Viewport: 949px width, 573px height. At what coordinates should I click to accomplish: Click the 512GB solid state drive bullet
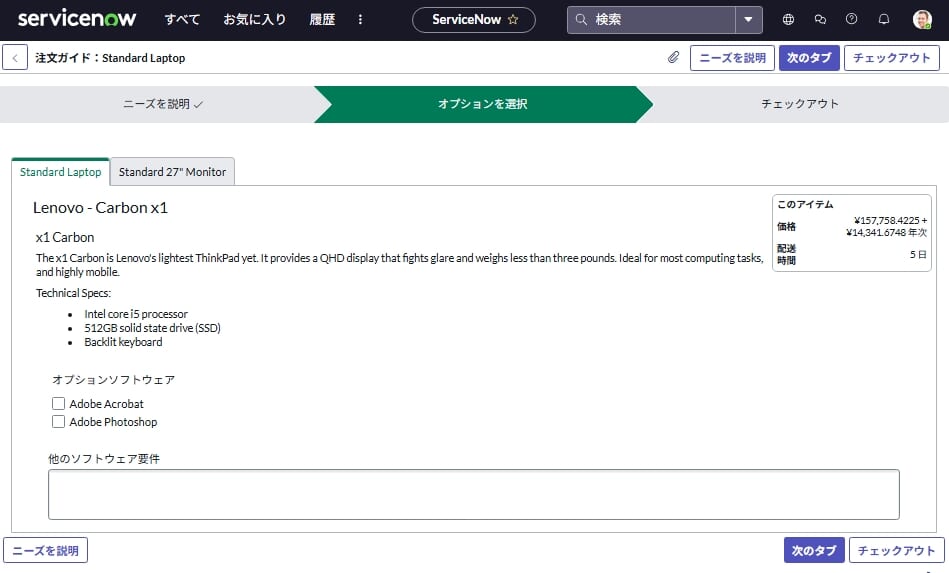pyautogui.click(x=153, y=328)
